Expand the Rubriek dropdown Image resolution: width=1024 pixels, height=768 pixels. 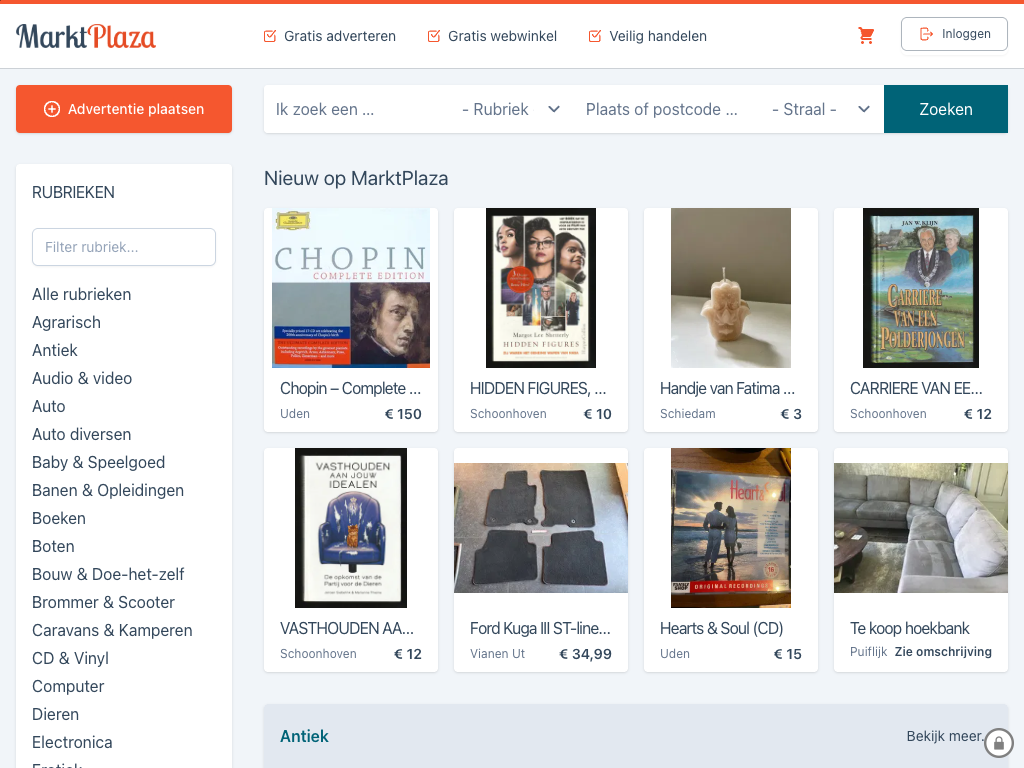coord(510,109)
